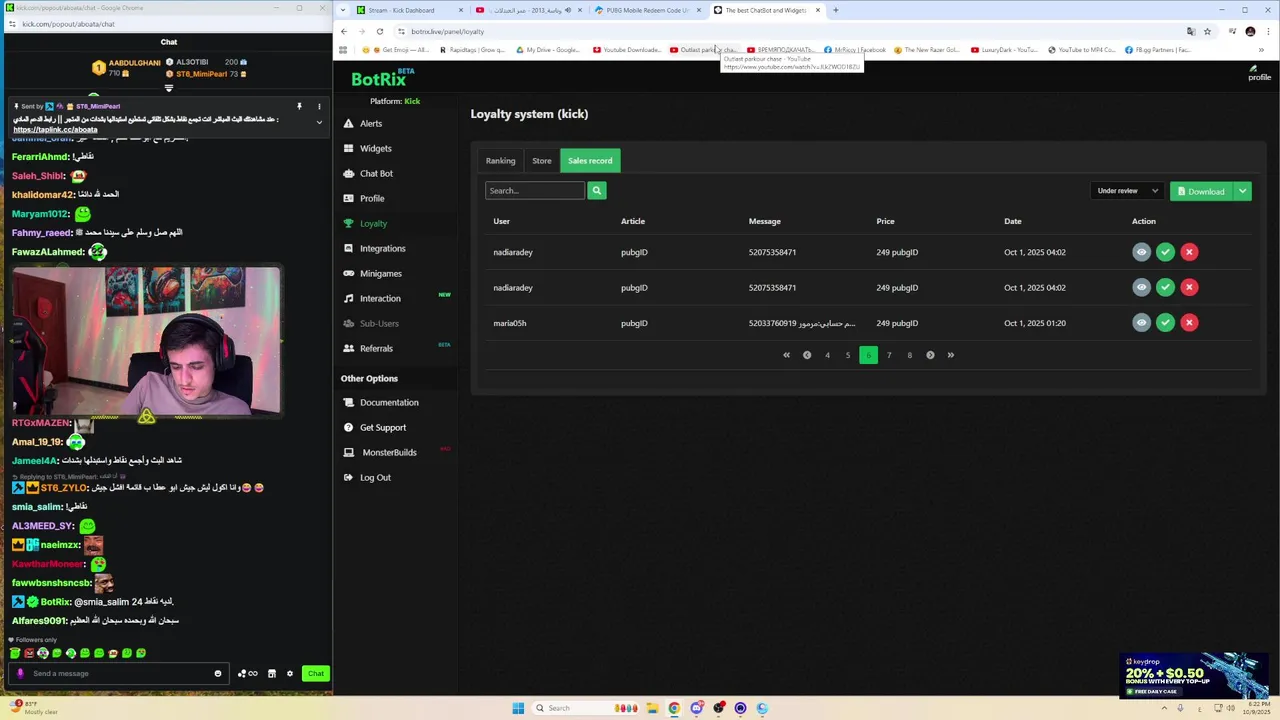Reload the BotRix page

tap(380, 31)
